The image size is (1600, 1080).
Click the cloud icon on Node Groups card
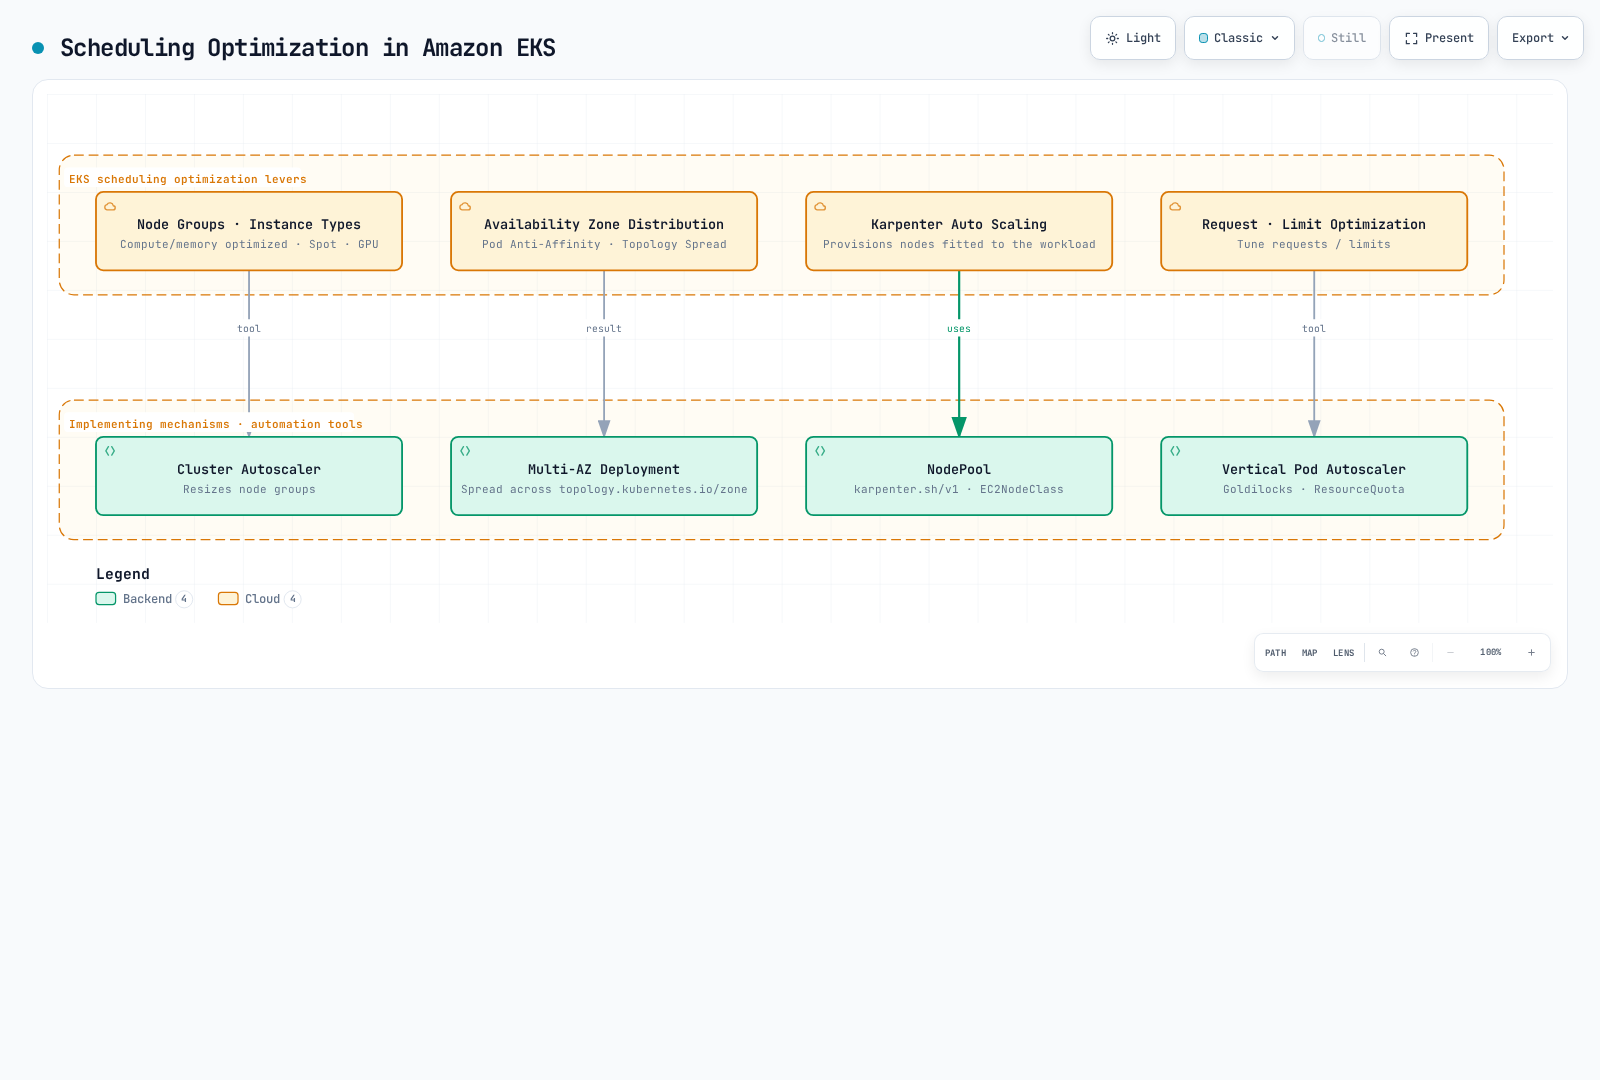pos(110,207)
